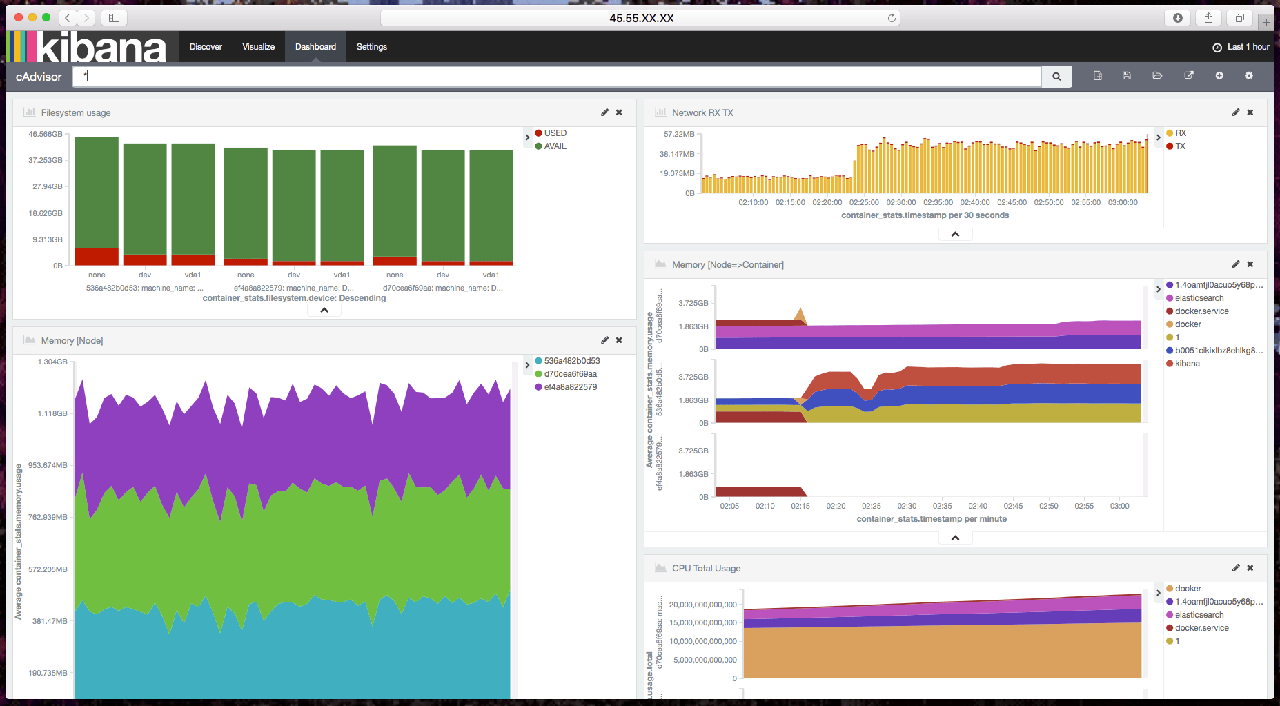
Task: Edit the Filesystem usage panel via pencil
Action: (605, 113)
